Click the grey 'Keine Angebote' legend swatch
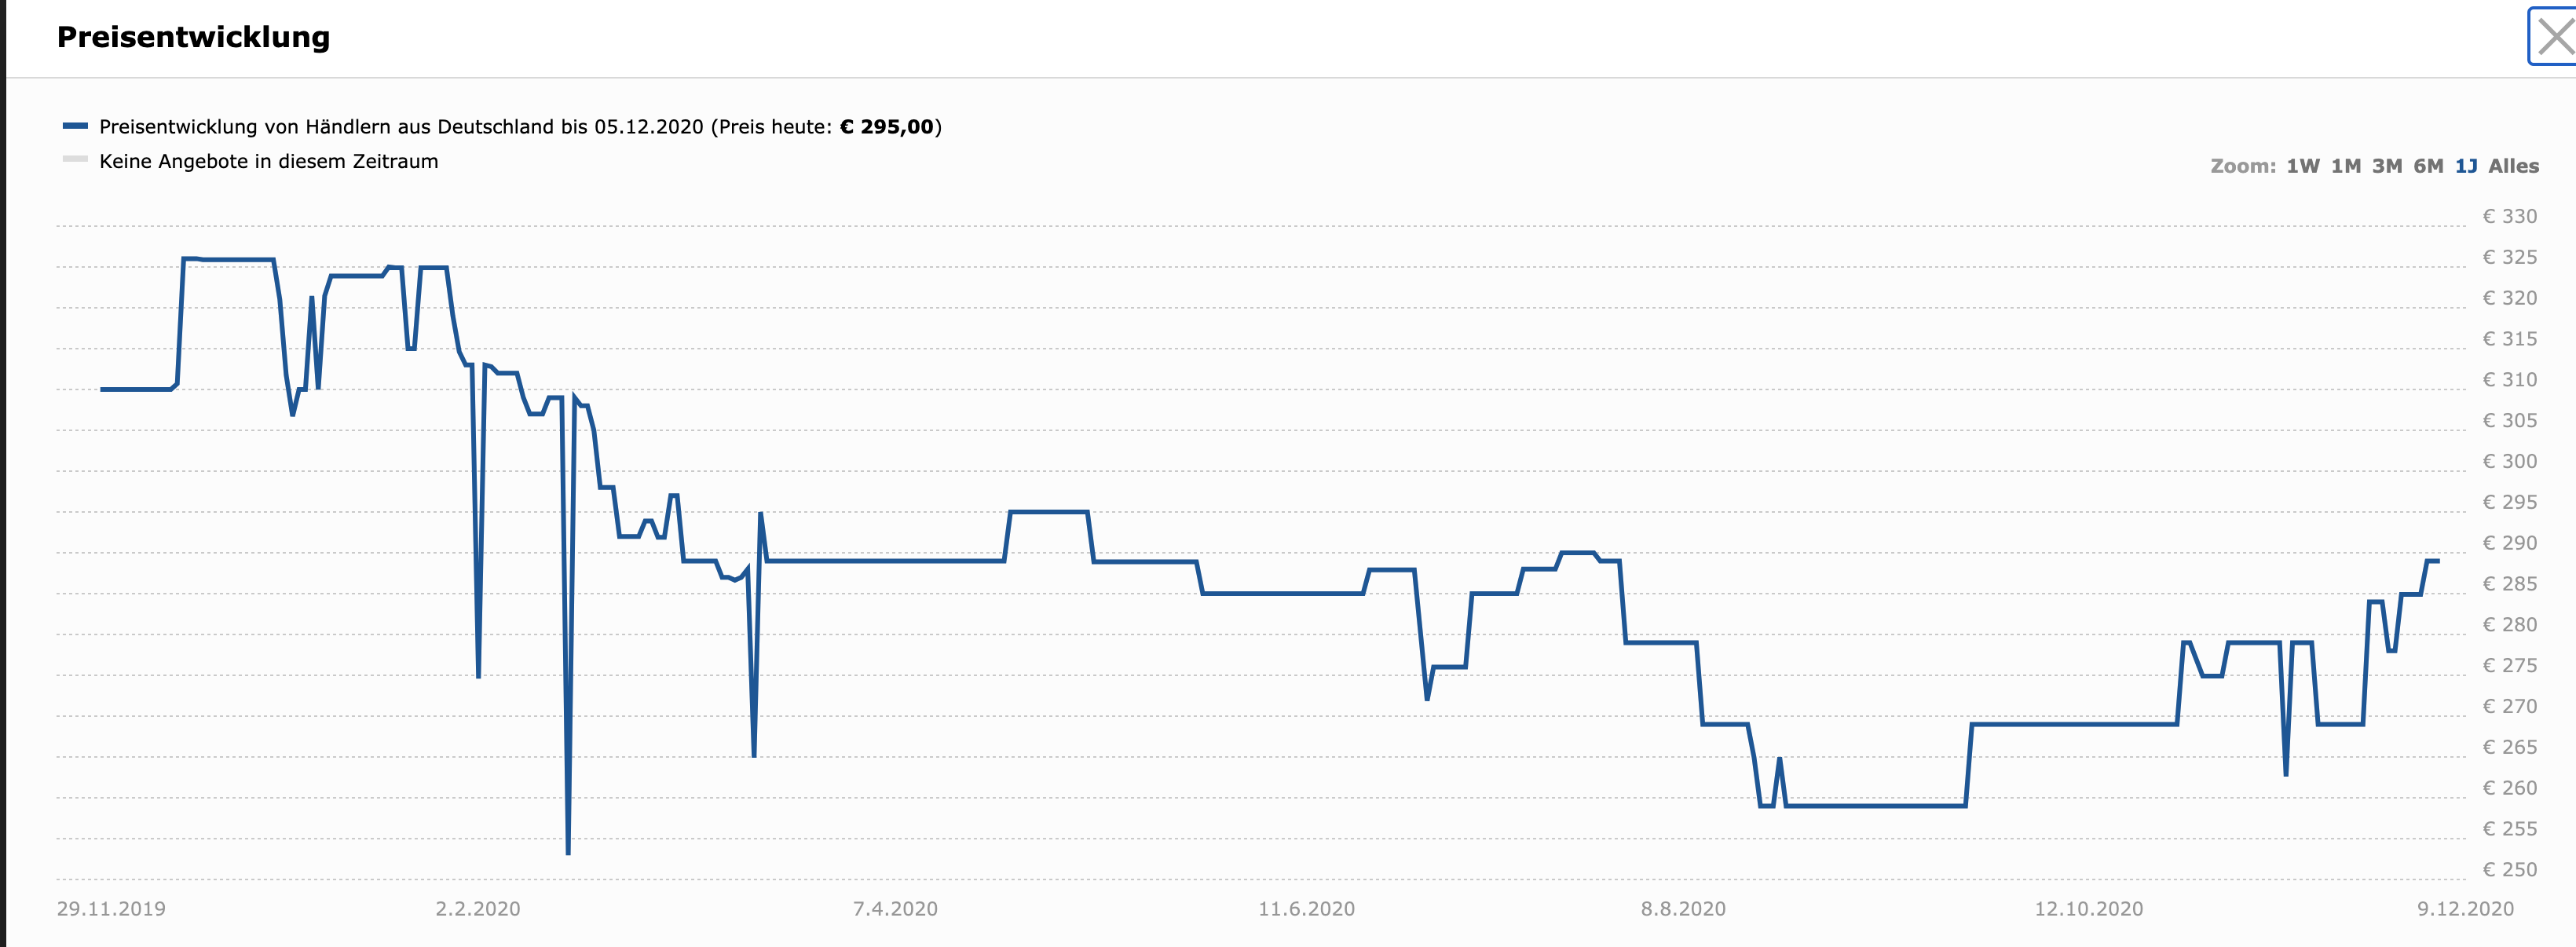The height and width of the screenshot is (947, 2576). click(x=75, y=159)
